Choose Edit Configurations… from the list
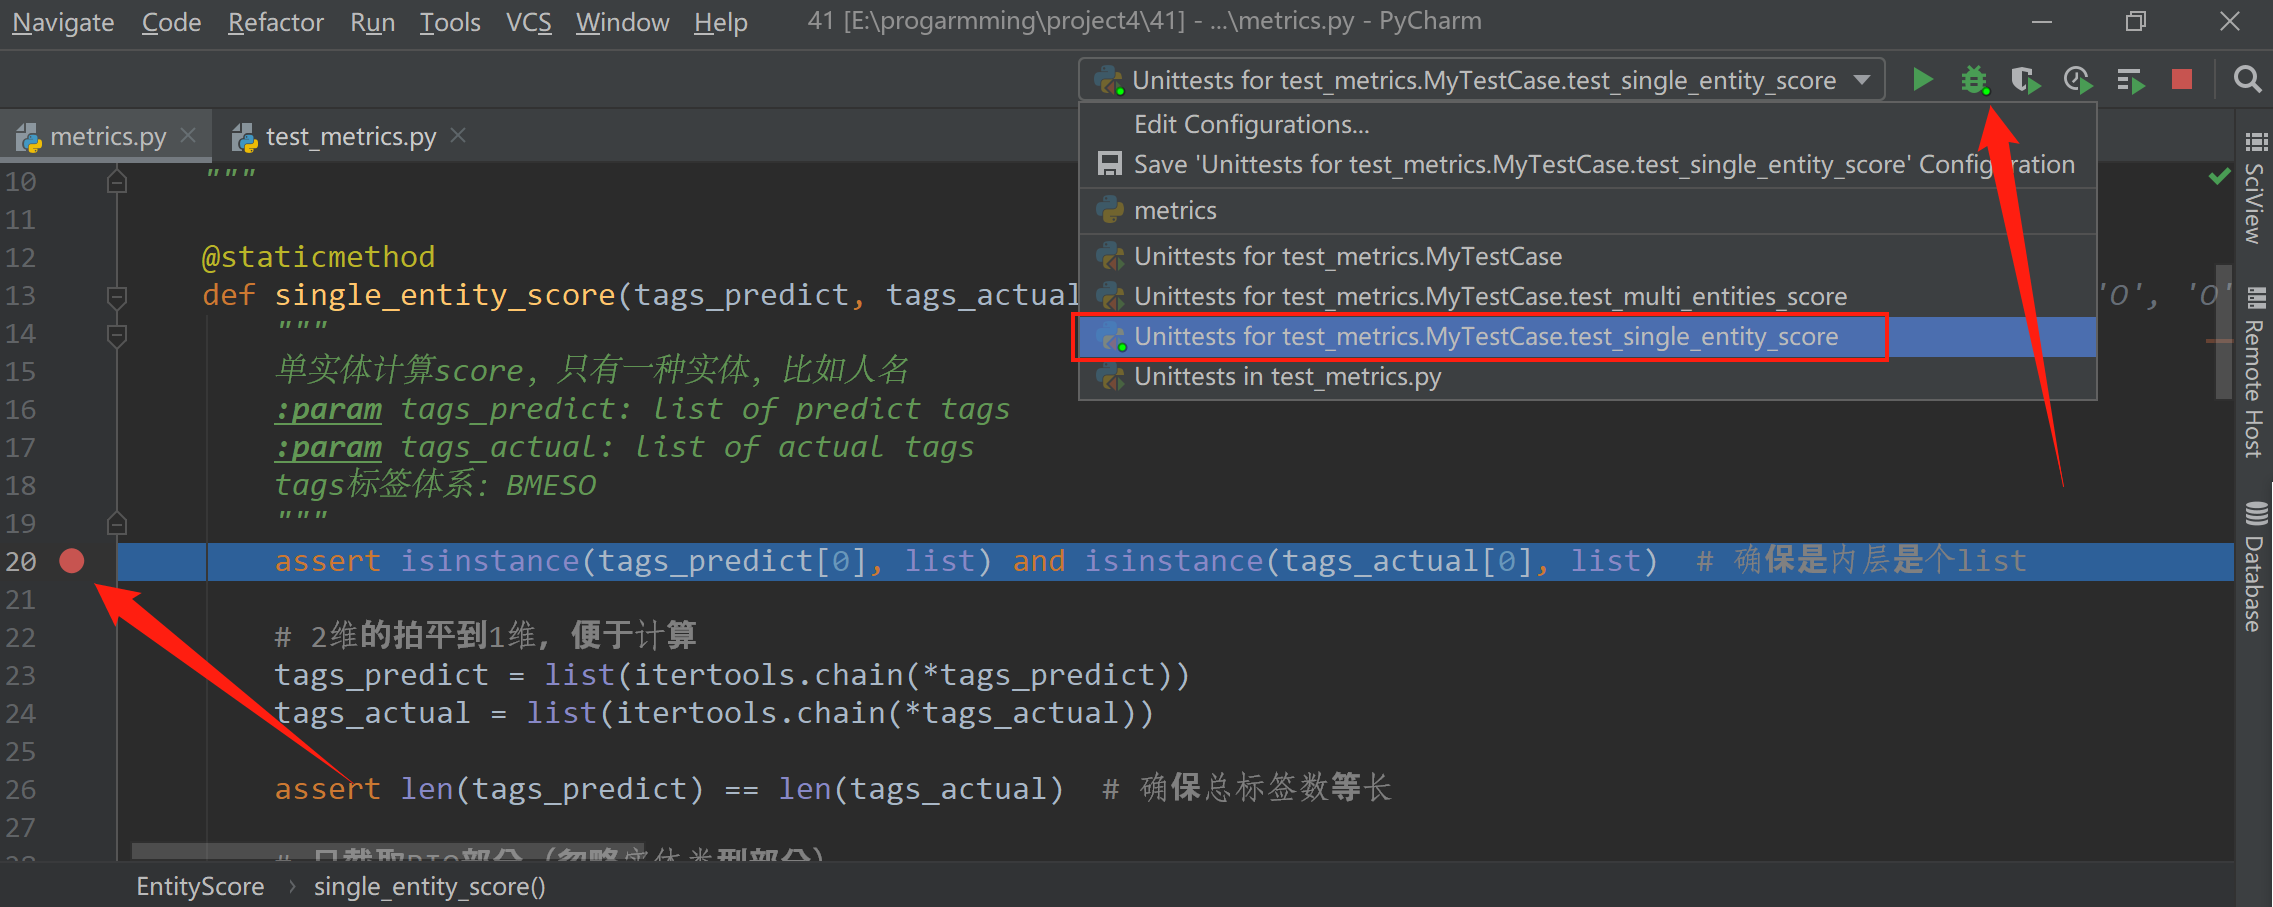Image resolution: width=2273 pixels, height=907 pixels. point(1251,124)
